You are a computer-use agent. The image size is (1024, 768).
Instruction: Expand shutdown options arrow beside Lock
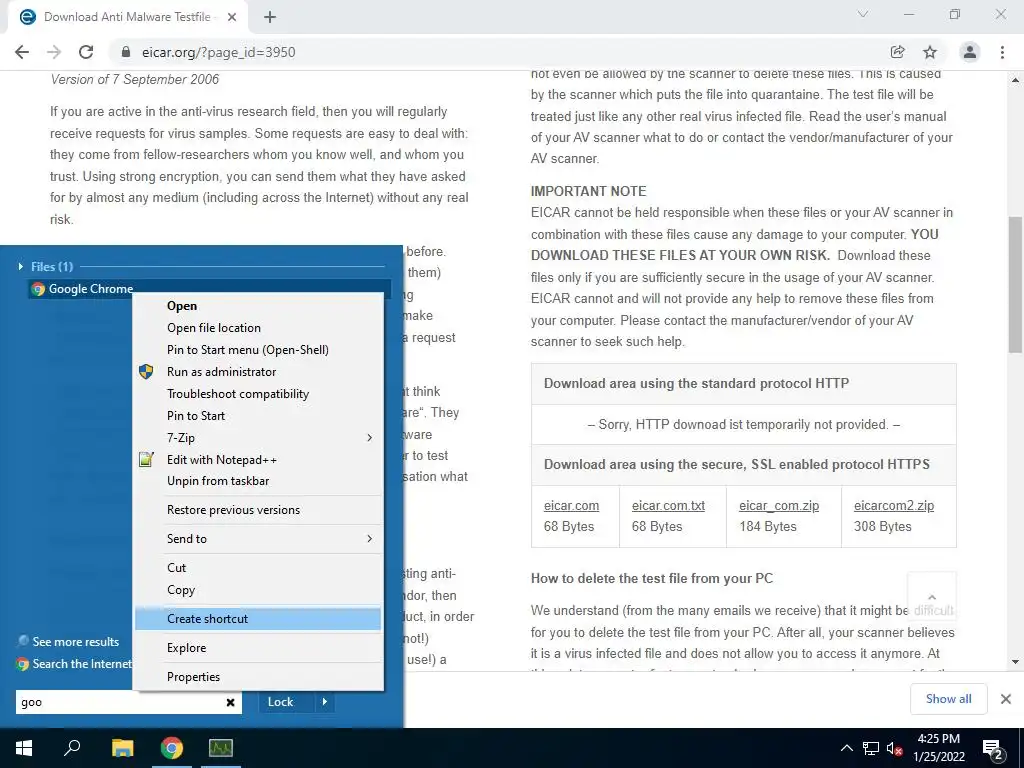tap(325, 702)
